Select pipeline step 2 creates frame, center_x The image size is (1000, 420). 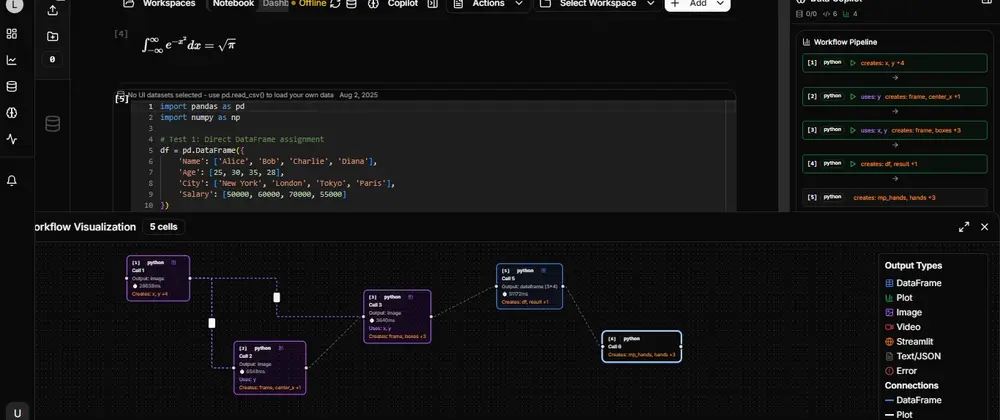point(895,96)
